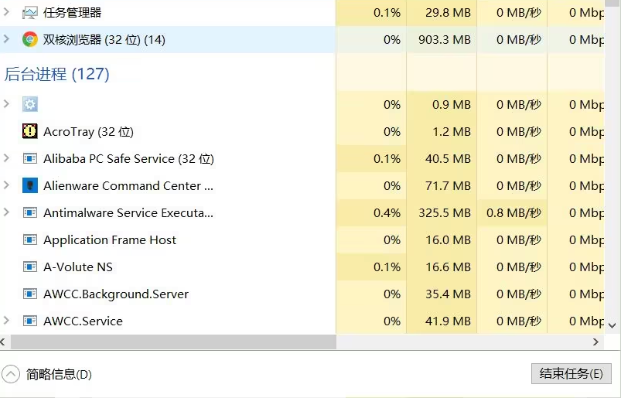This screenshot has height=403, width=625.
Task: Click the 71.7 MB memory value
Action: tap(448, 186)
